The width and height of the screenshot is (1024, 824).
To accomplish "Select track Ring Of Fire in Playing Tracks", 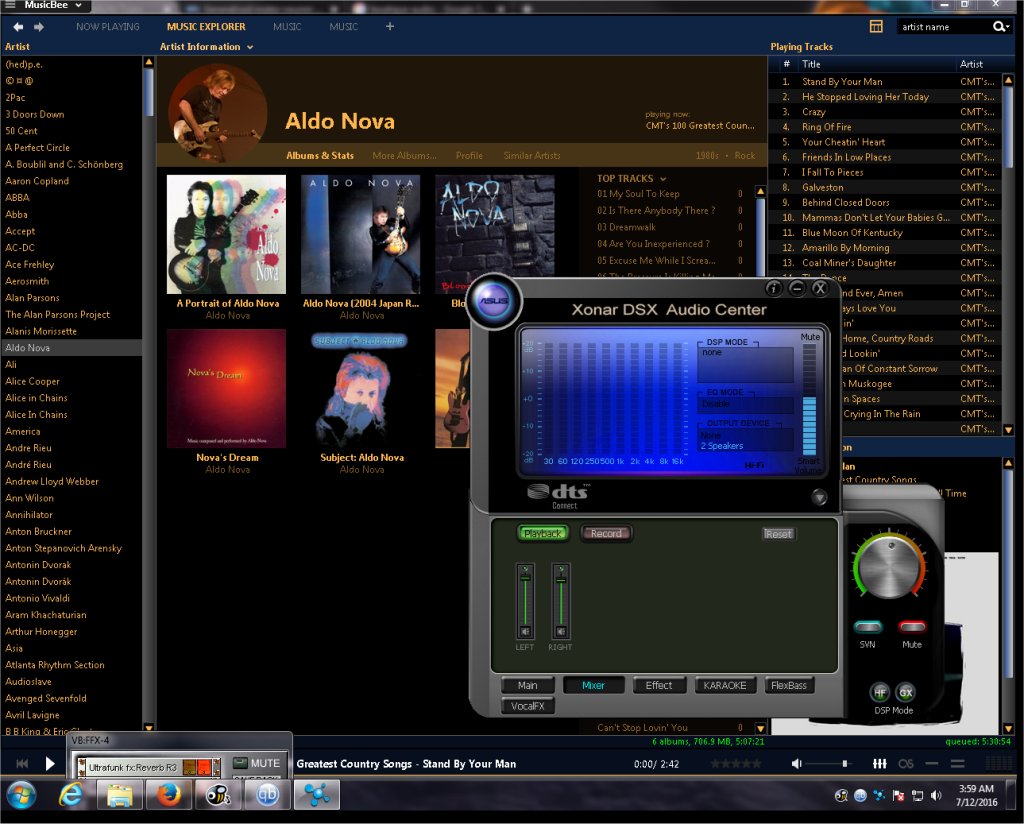I will (887, 127).
